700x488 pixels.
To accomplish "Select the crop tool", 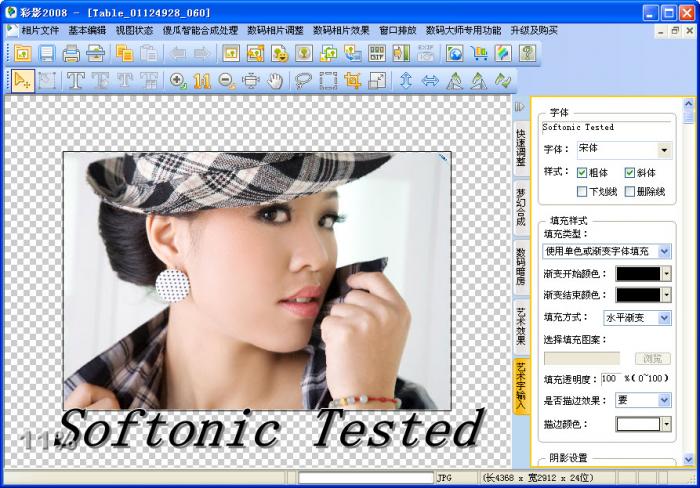I will 353,81.
